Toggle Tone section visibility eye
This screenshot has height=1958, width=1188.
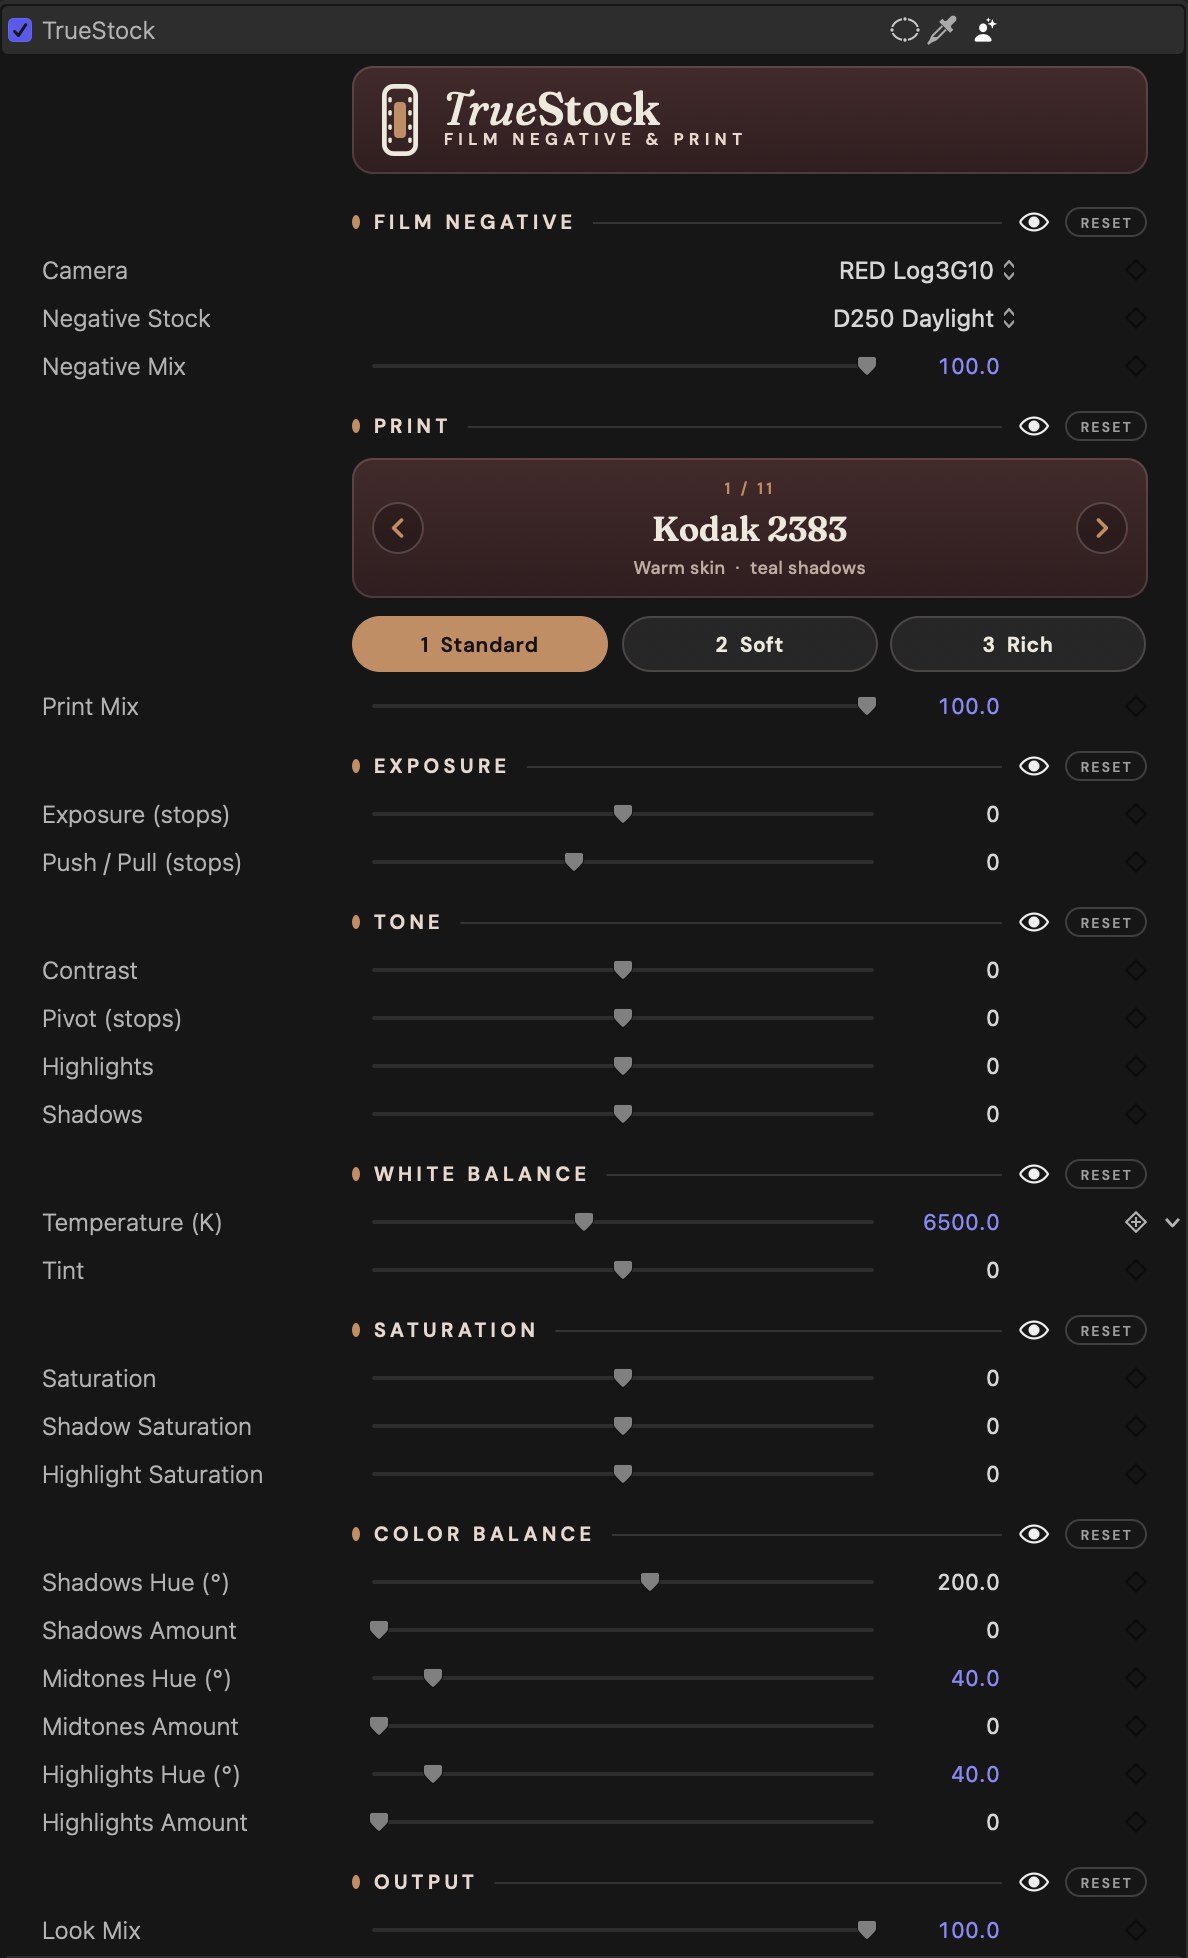click(x=1034, y=922)
